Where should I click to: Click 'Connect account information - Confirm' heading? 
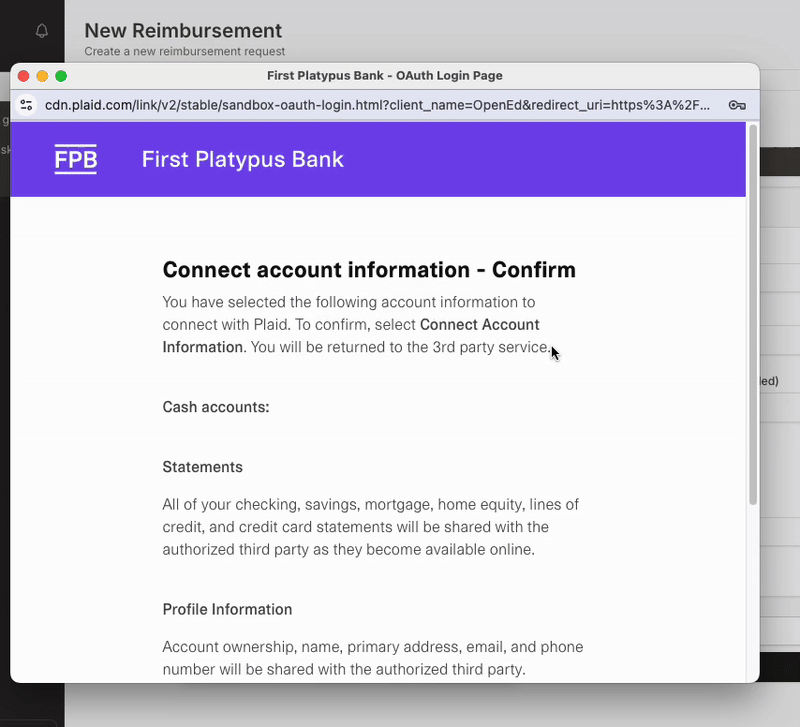(x=369, y=270)
